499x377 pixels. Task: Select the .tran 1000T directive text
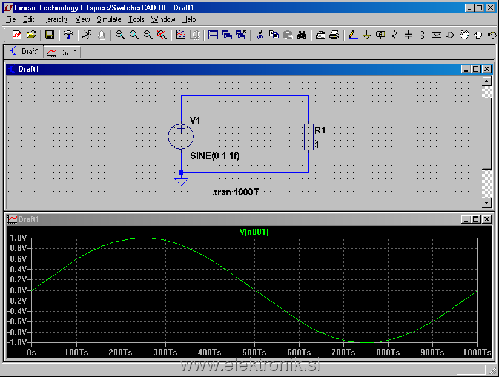pyautogui.click(x=236, y=192)
